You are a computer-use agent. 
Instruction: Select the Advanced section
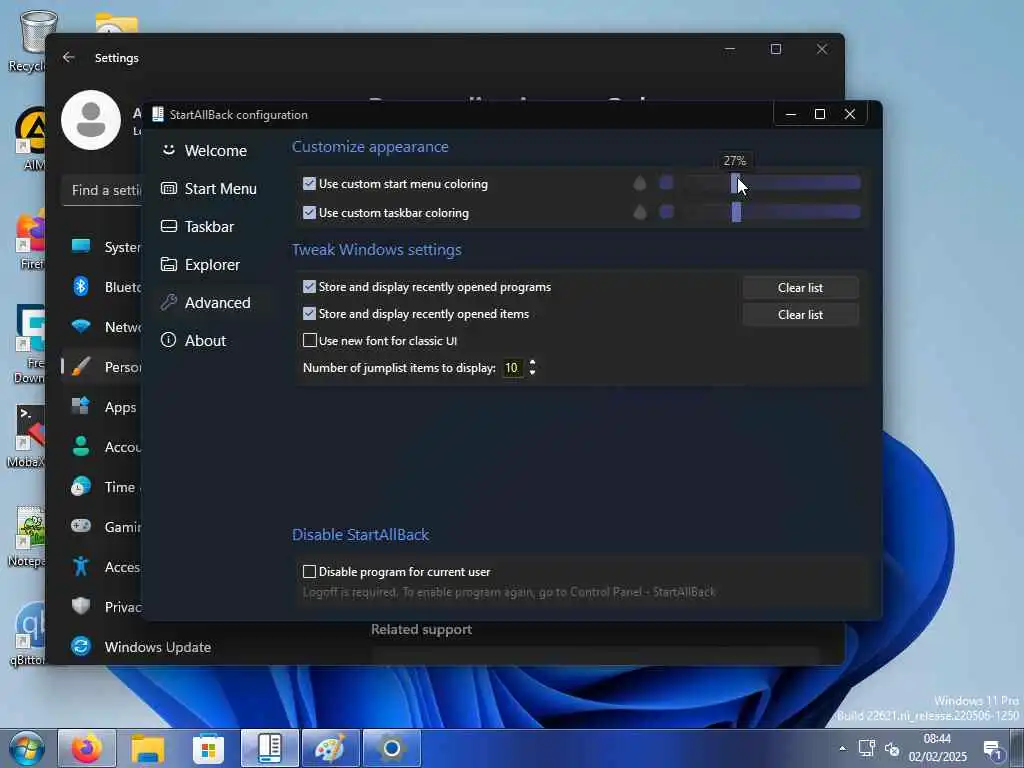[206, 302]
